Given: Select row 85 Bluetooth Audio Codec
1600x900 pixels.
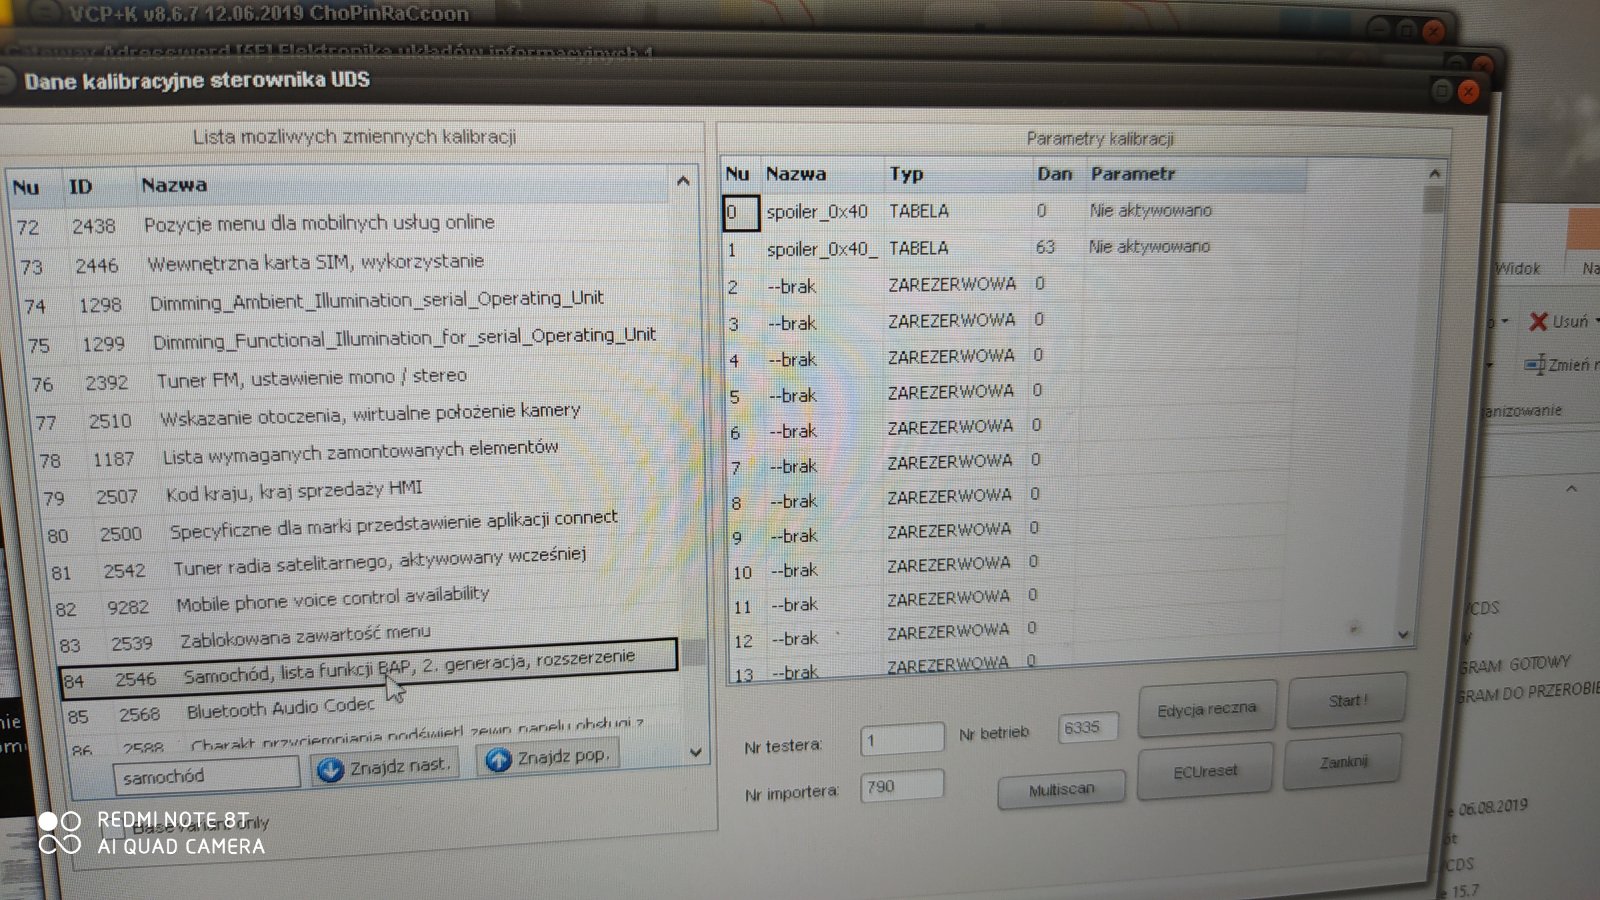Looking at the screenshot, I should click(x=372, y=711).
